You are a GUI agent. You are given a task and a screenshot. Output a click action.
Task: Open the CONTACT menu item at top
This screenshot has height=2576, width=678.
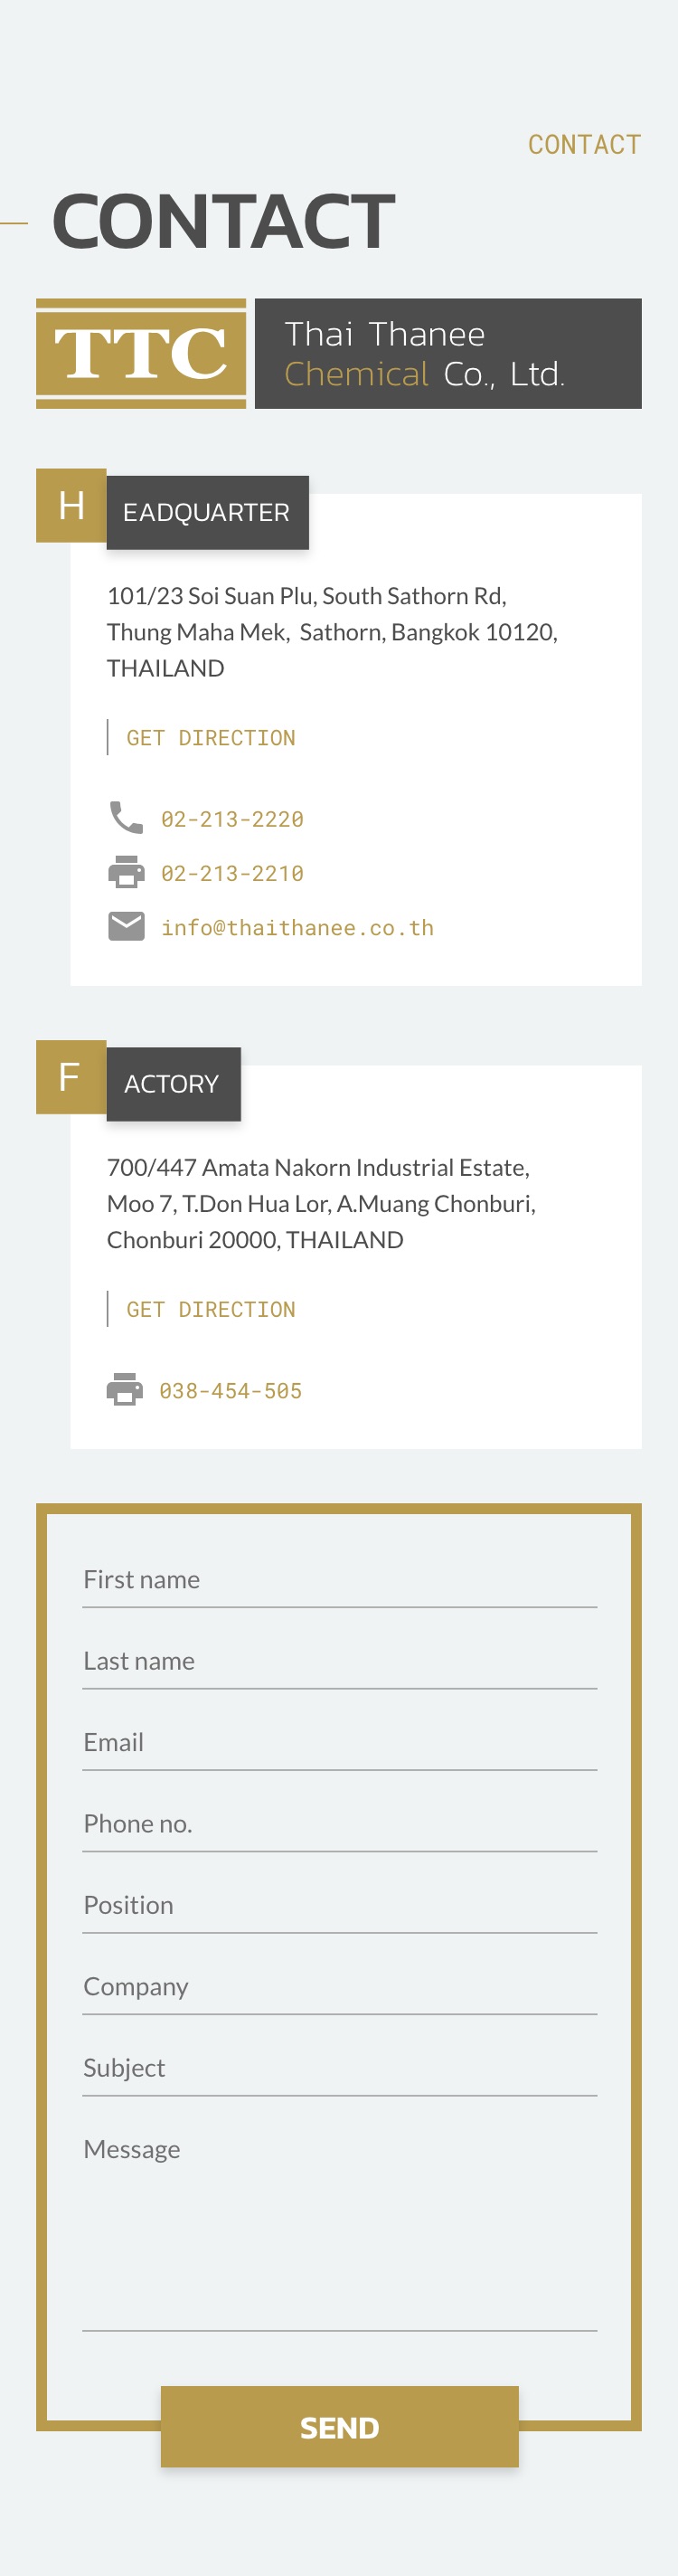584,145
